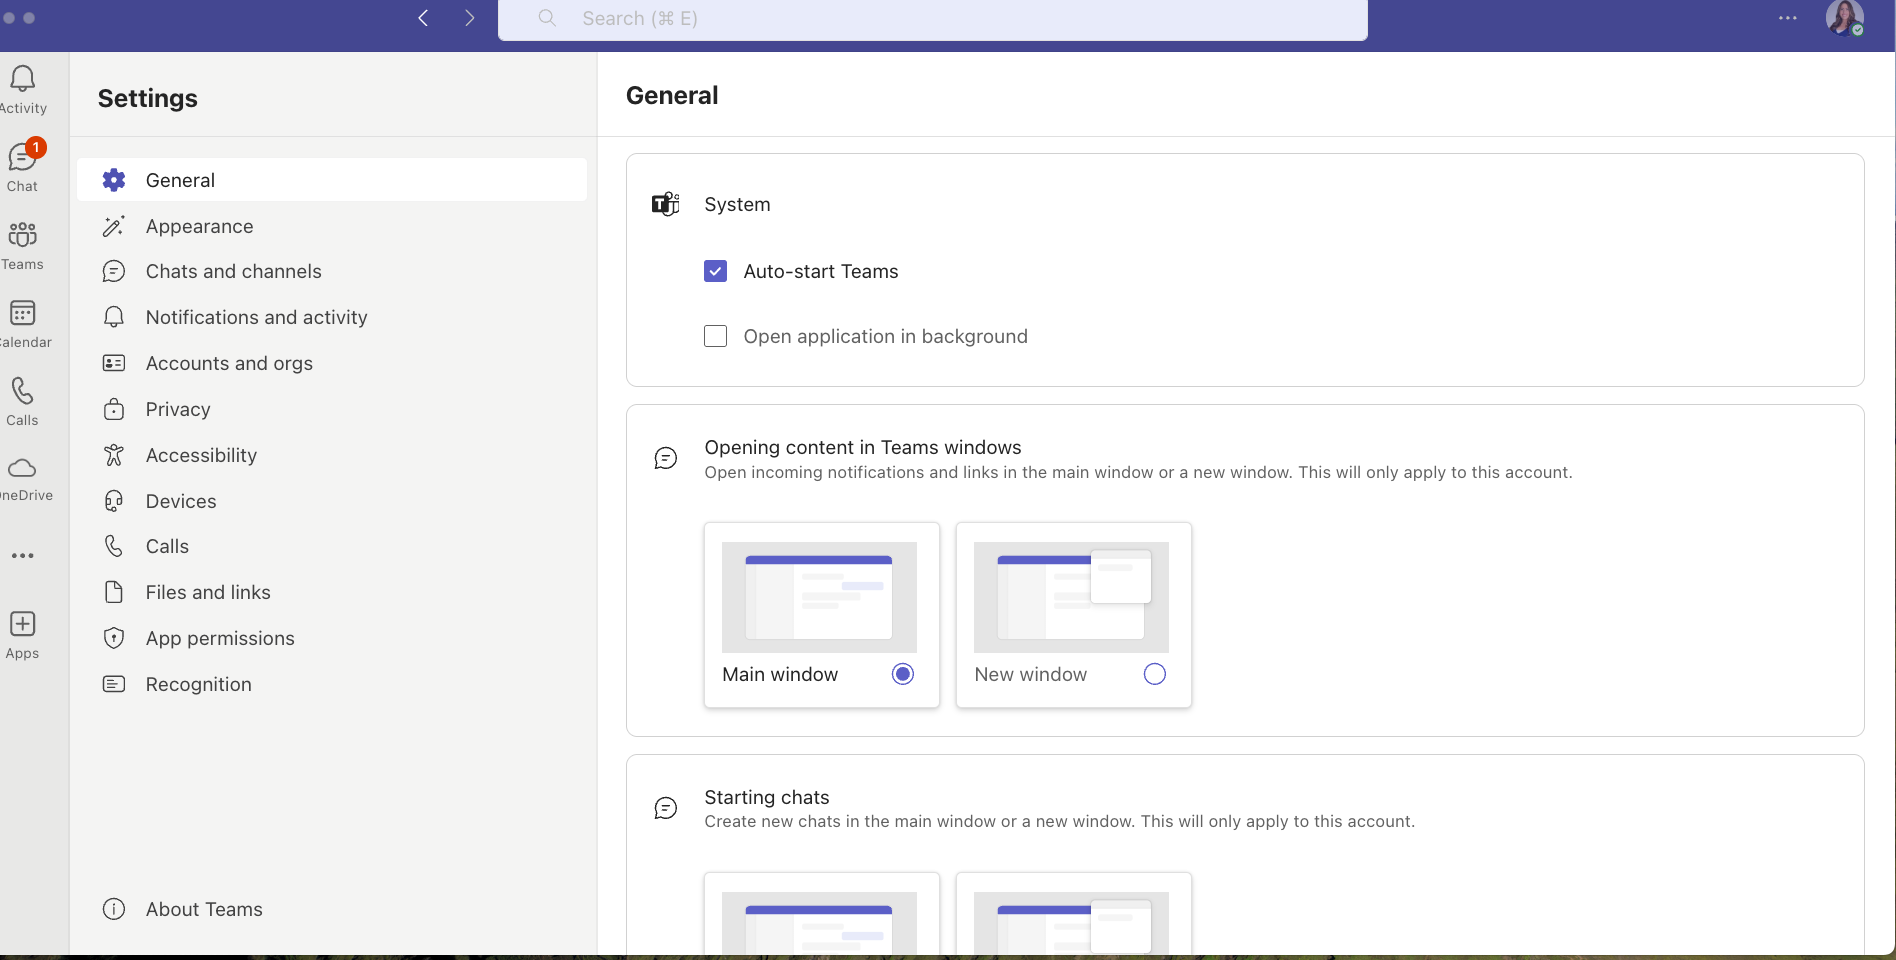Choose New window preview for opening content
Viewport: 1896px width, 960px height.
tap(1071, 597)
